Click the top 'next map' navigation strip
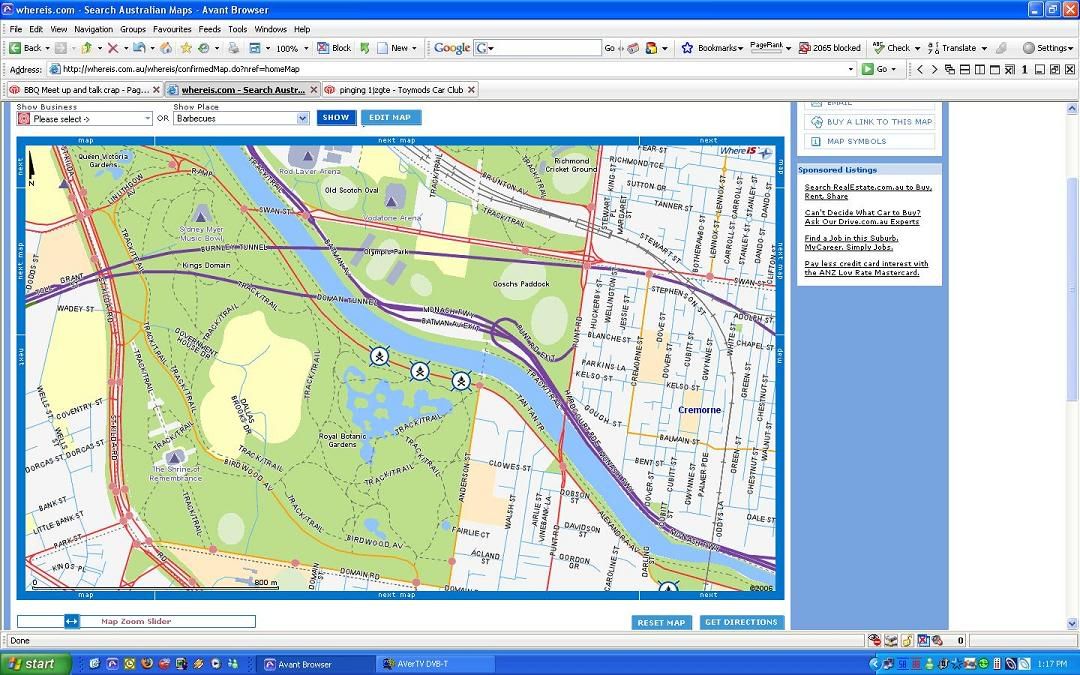 coord(397,141)
